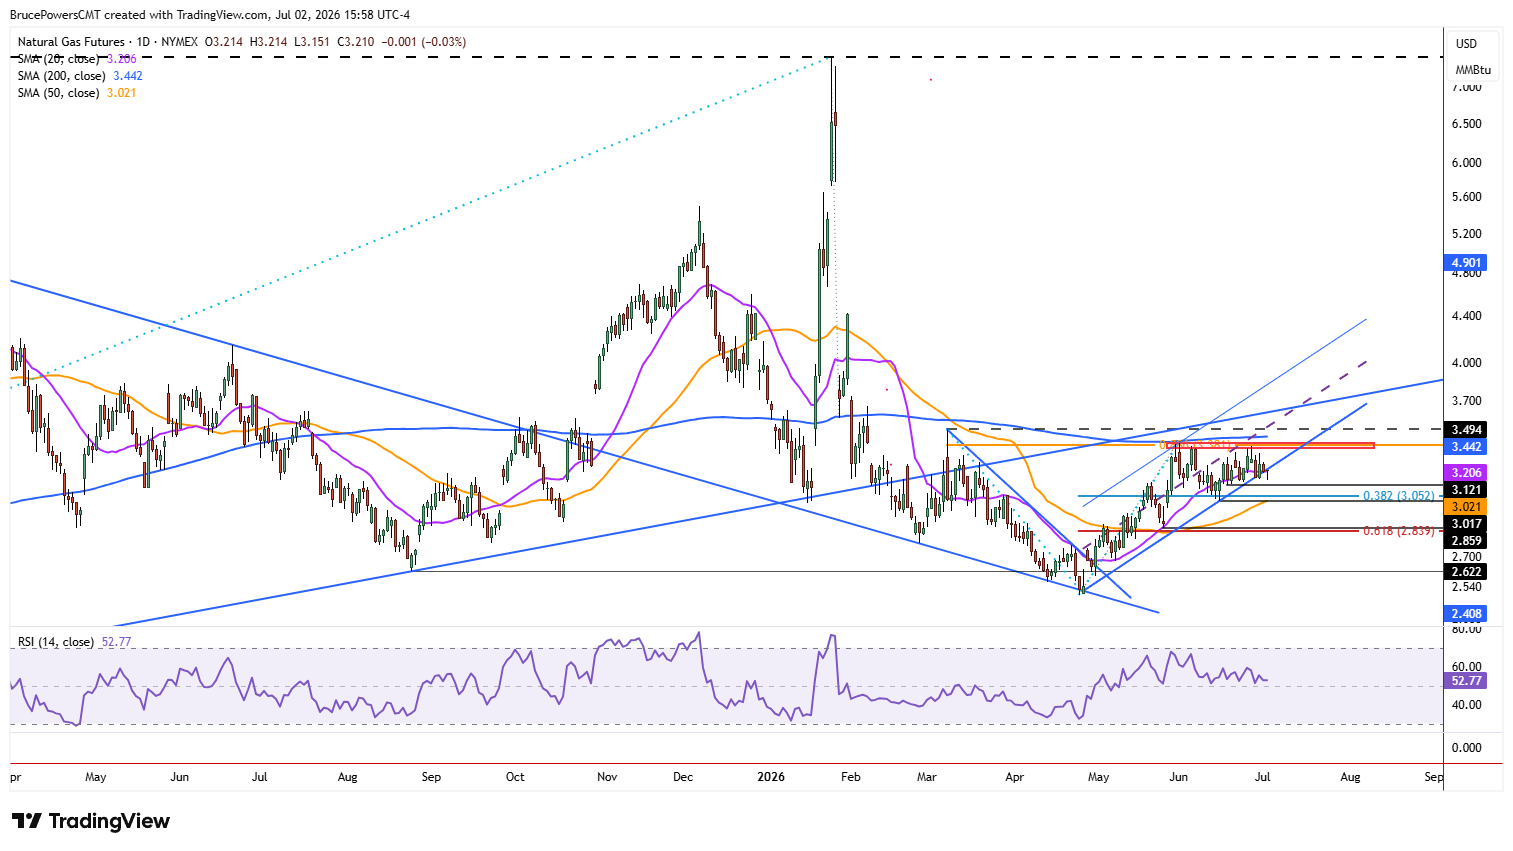Click the USD currency label

tap(1466, 44)
